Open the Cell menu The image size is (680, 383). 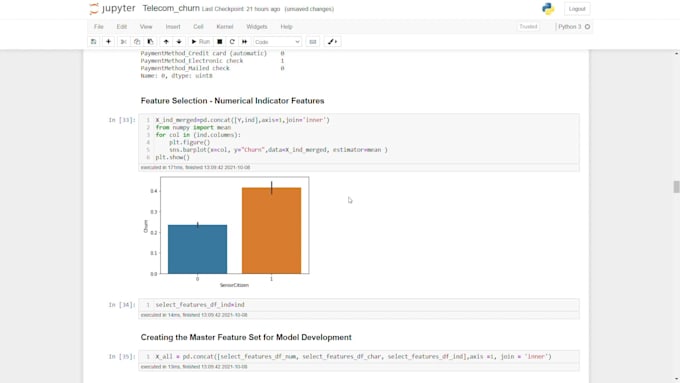click(198, 27)
